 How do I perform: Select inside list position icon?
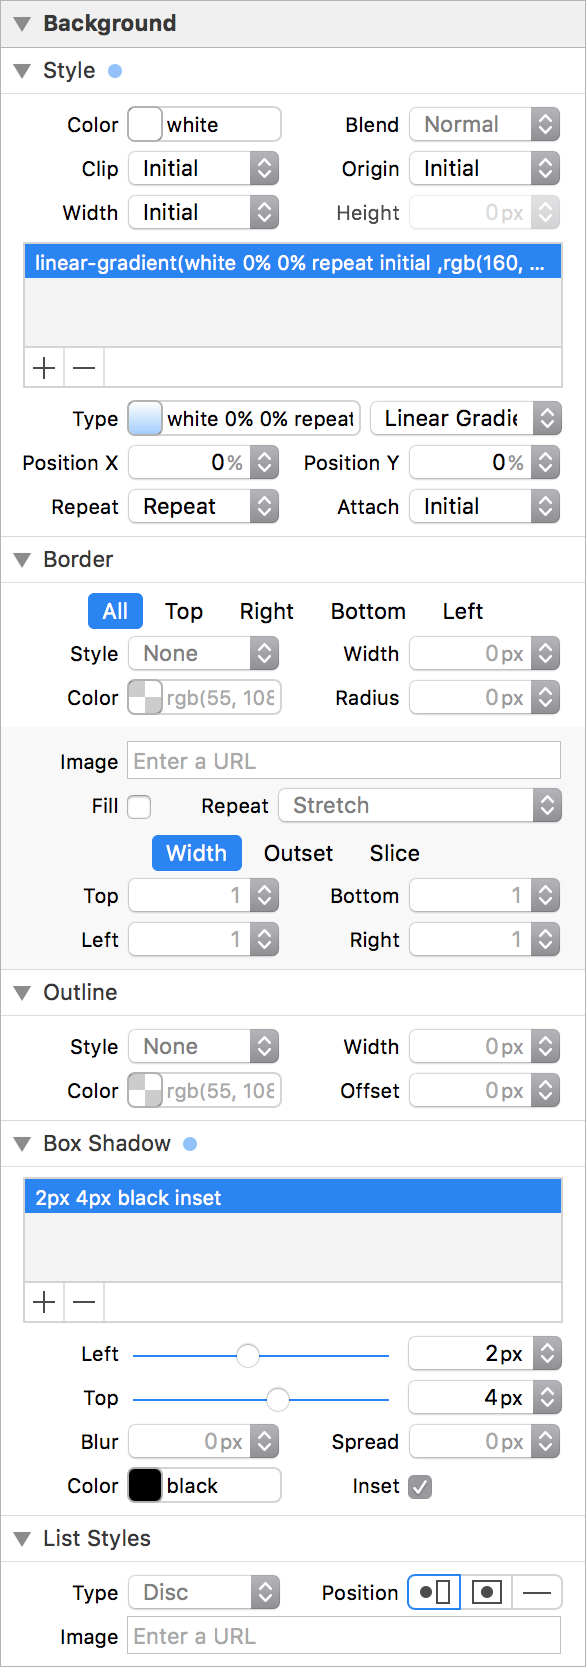(486, 1592)
